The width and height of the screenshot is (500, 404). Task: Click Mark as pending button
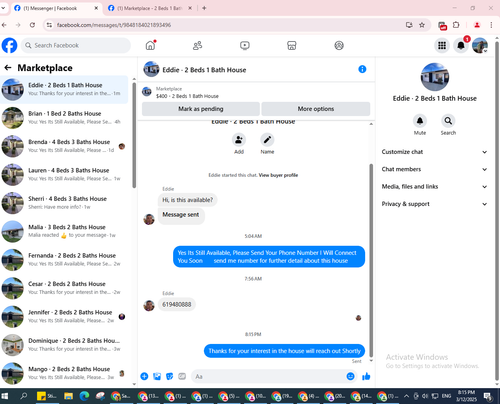click(x=201, y=109)
